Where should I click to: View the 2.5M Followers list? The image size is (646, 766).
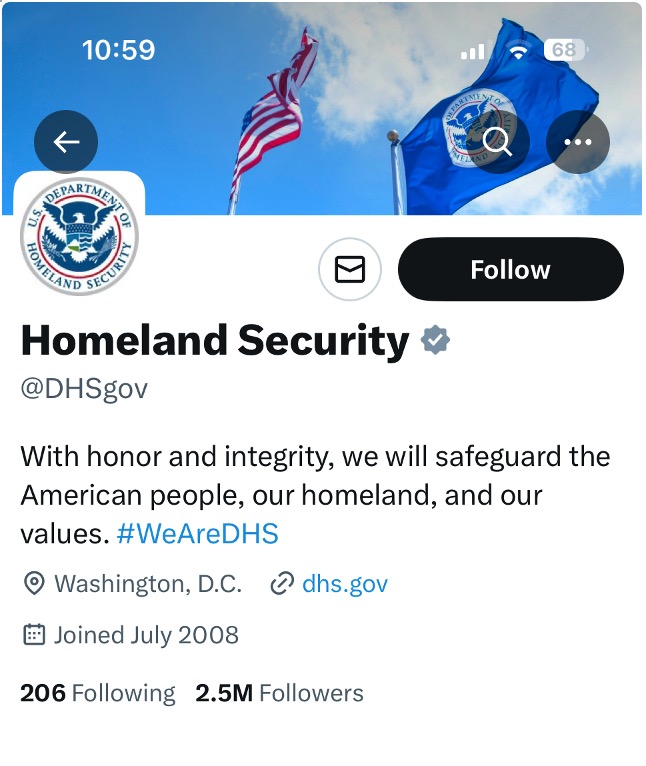tap(279, 693)
